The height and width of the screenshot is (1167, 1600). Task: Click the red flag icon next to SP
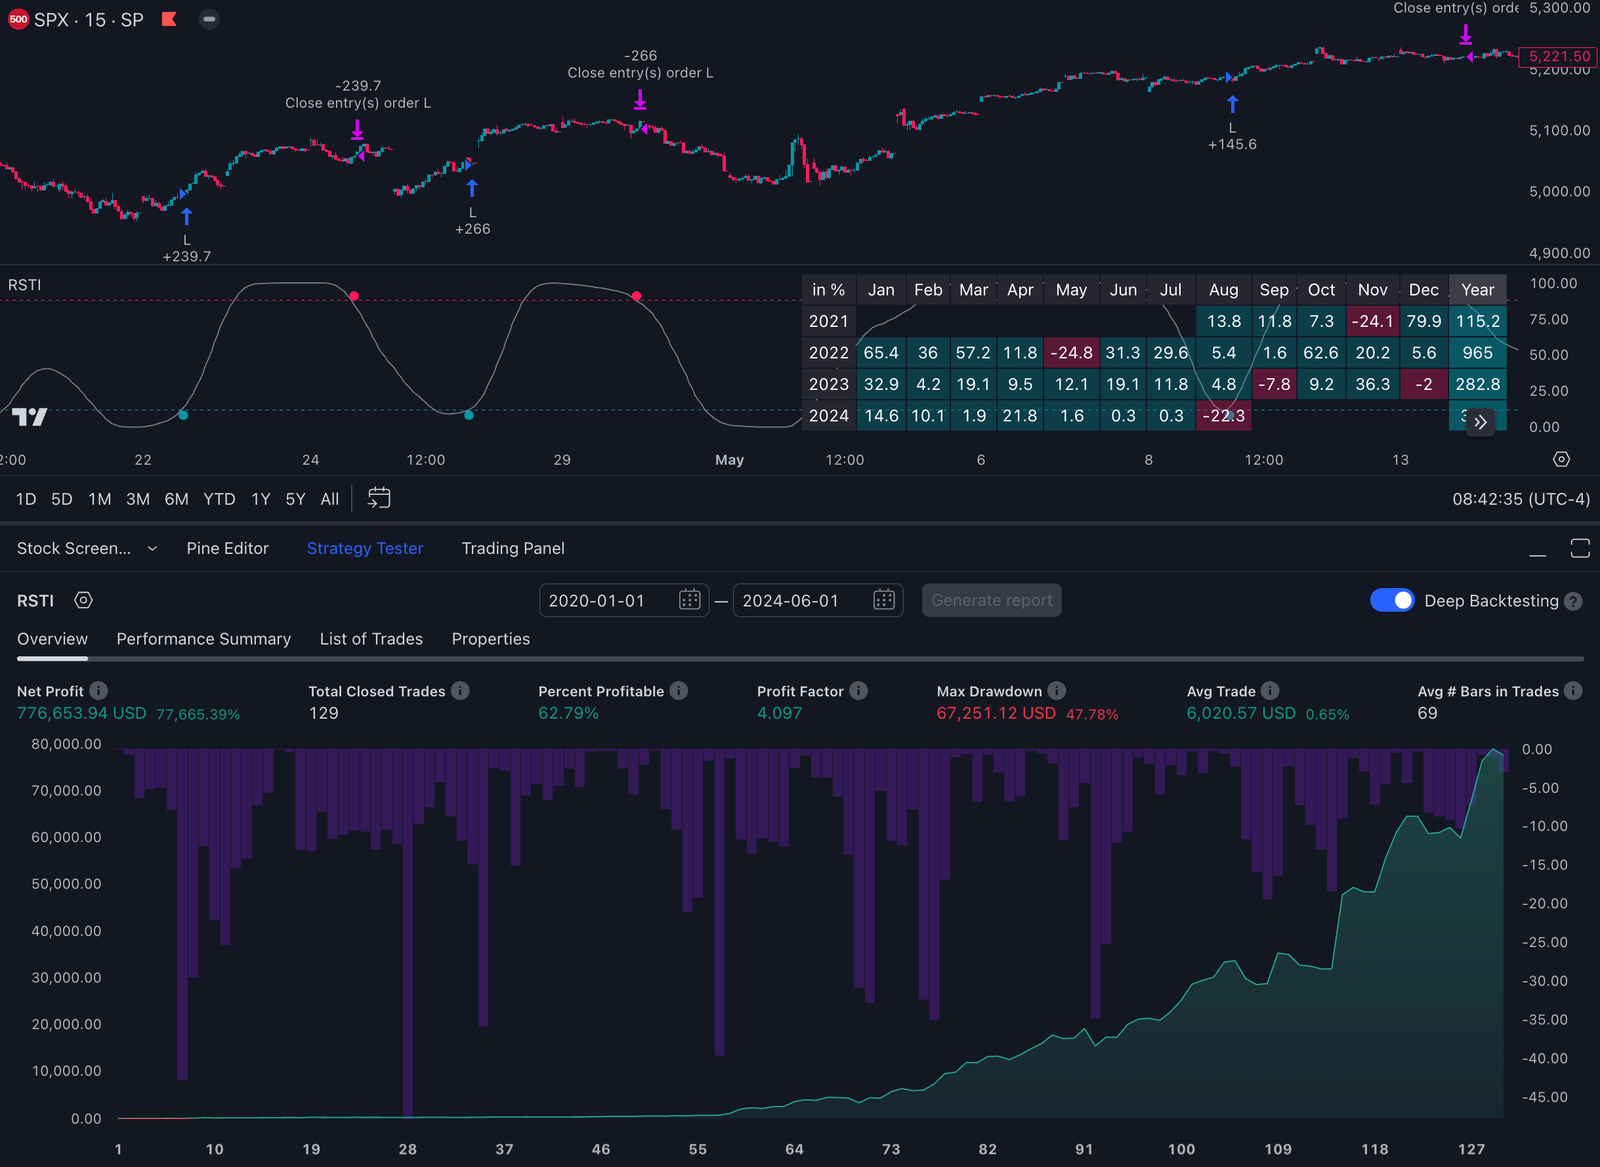[169, 19]
